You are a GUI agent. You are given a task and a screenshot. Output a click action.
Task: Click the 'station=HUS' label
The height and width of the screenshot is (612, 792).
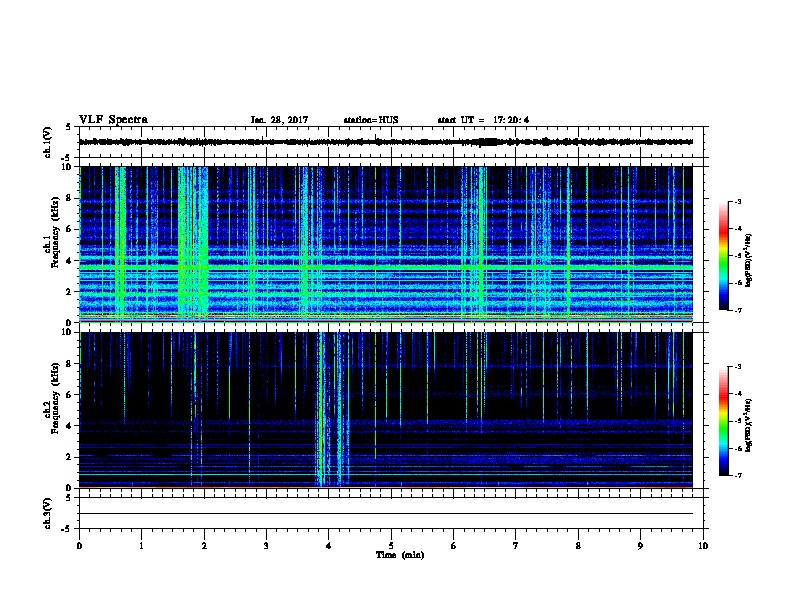[371, 120]
